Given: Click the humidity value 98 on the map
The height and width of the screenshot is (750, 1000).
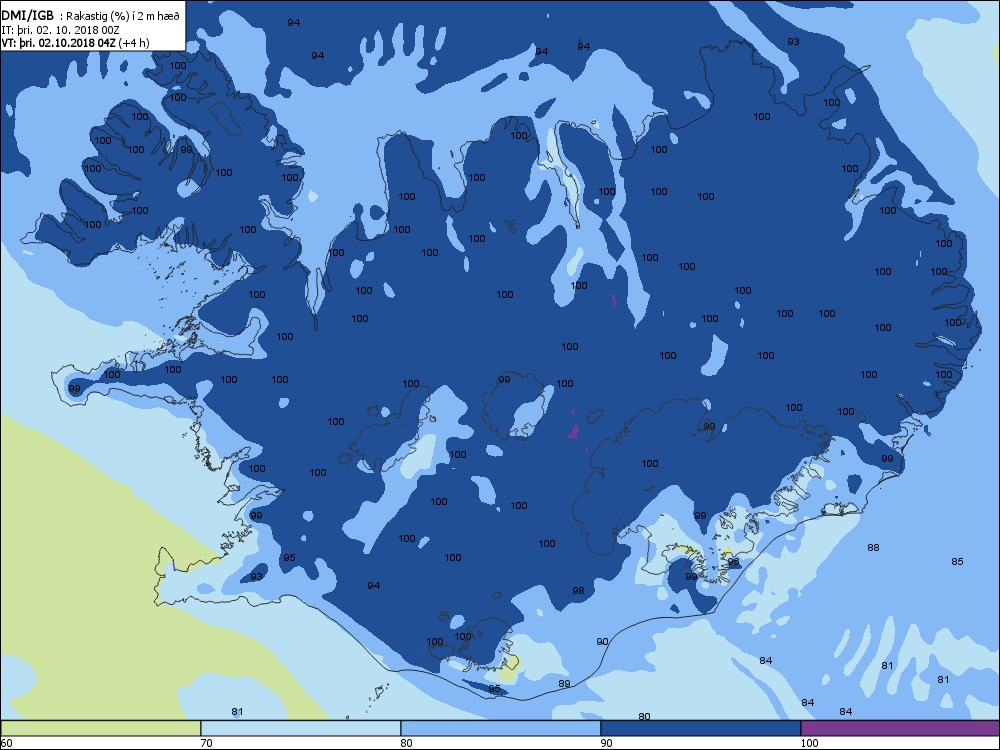Looking at the screenshot, I should click(x=578, y=591).
